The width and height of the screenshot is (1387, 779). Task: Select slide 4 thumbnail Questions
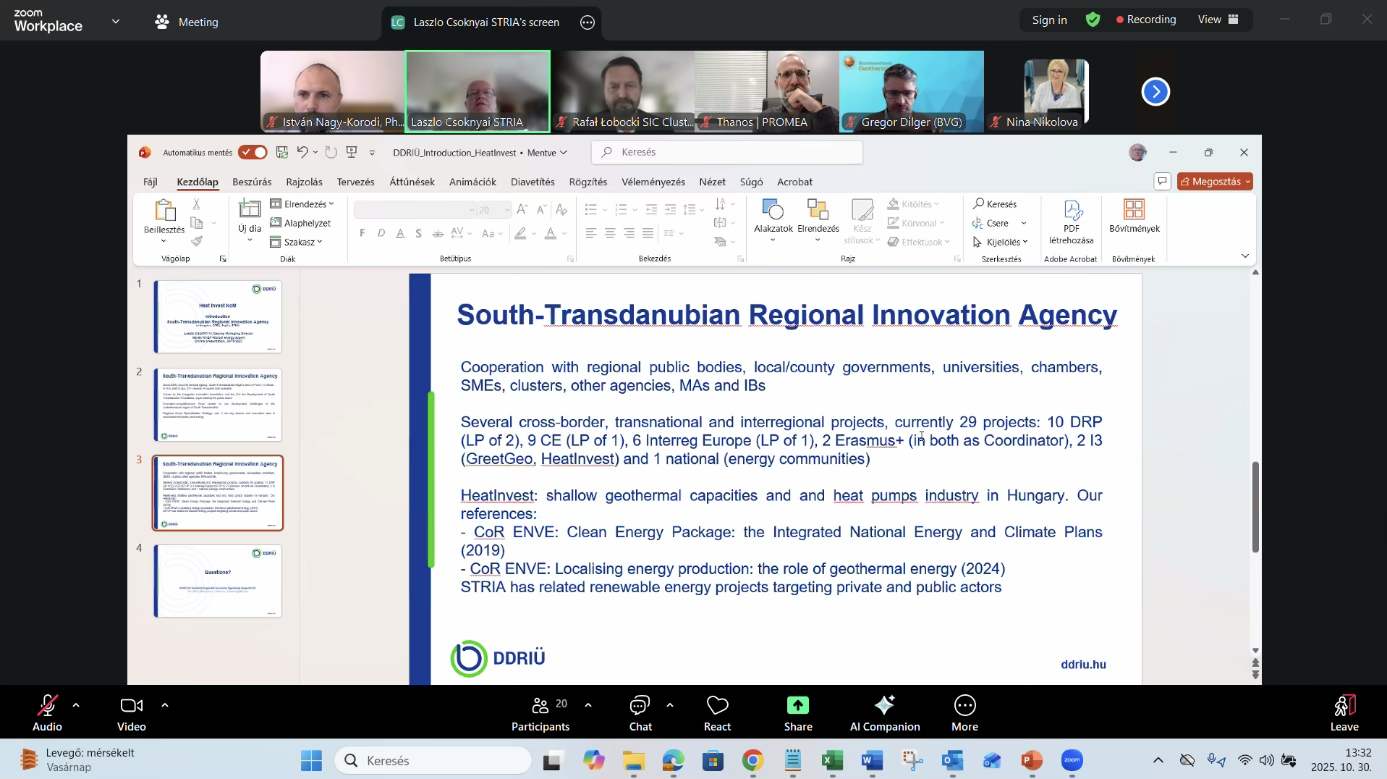[218, 581]
